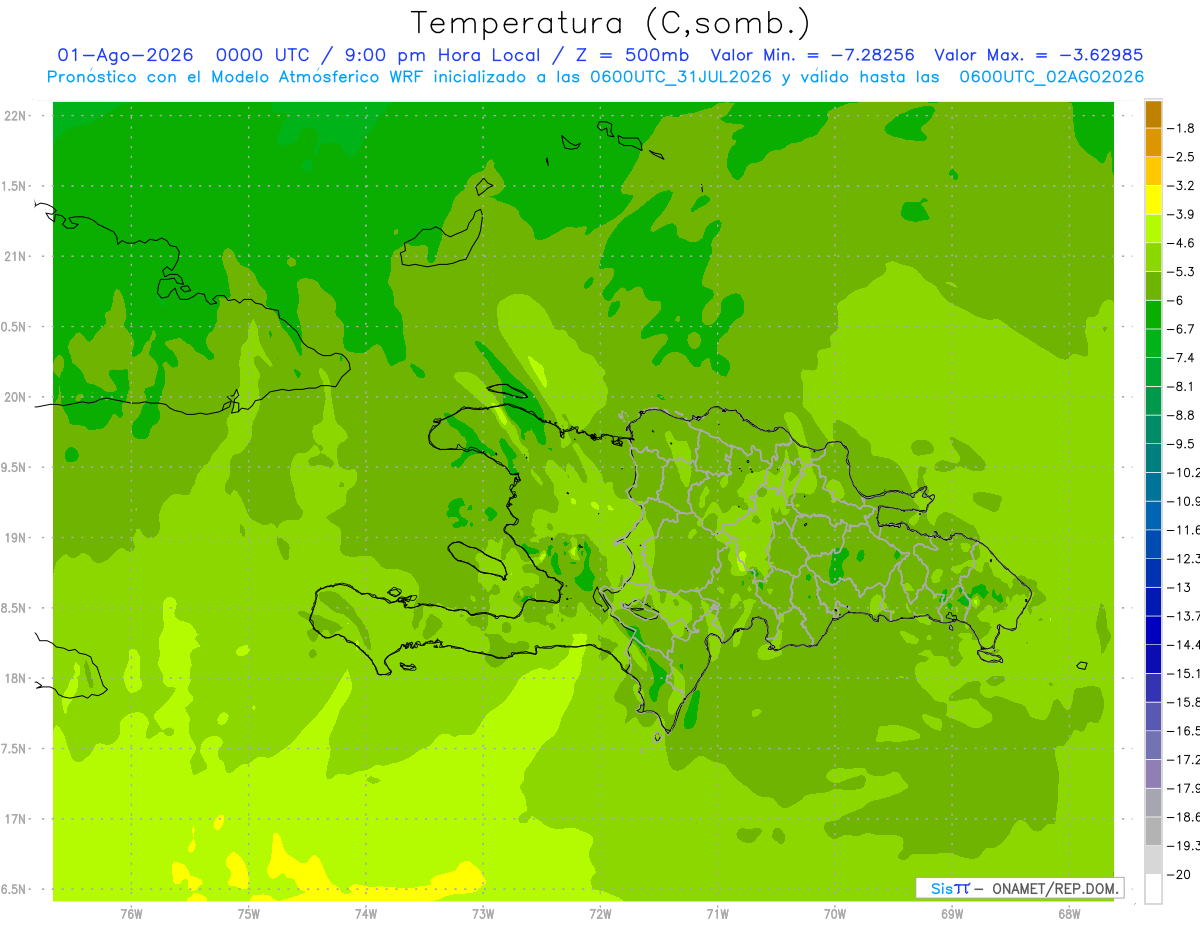Viewport: 1200px width, 927px height.
Task: Click the '69W' longitude label
Action: (951, 914)
